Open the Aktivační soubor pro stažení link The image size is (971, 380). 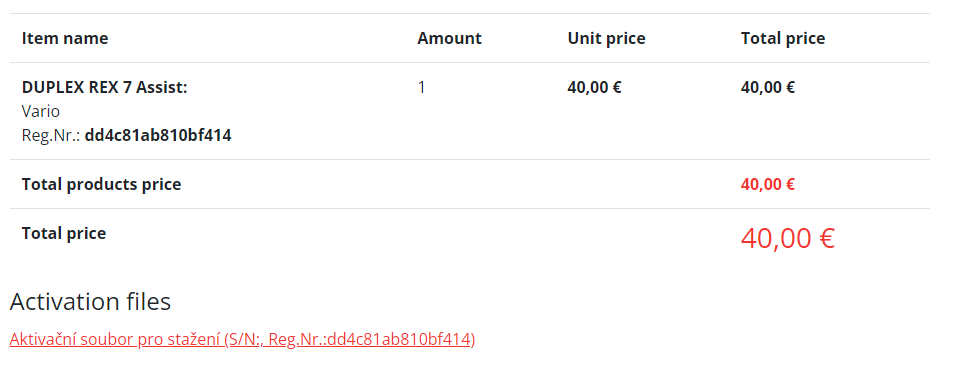(242, 339)
